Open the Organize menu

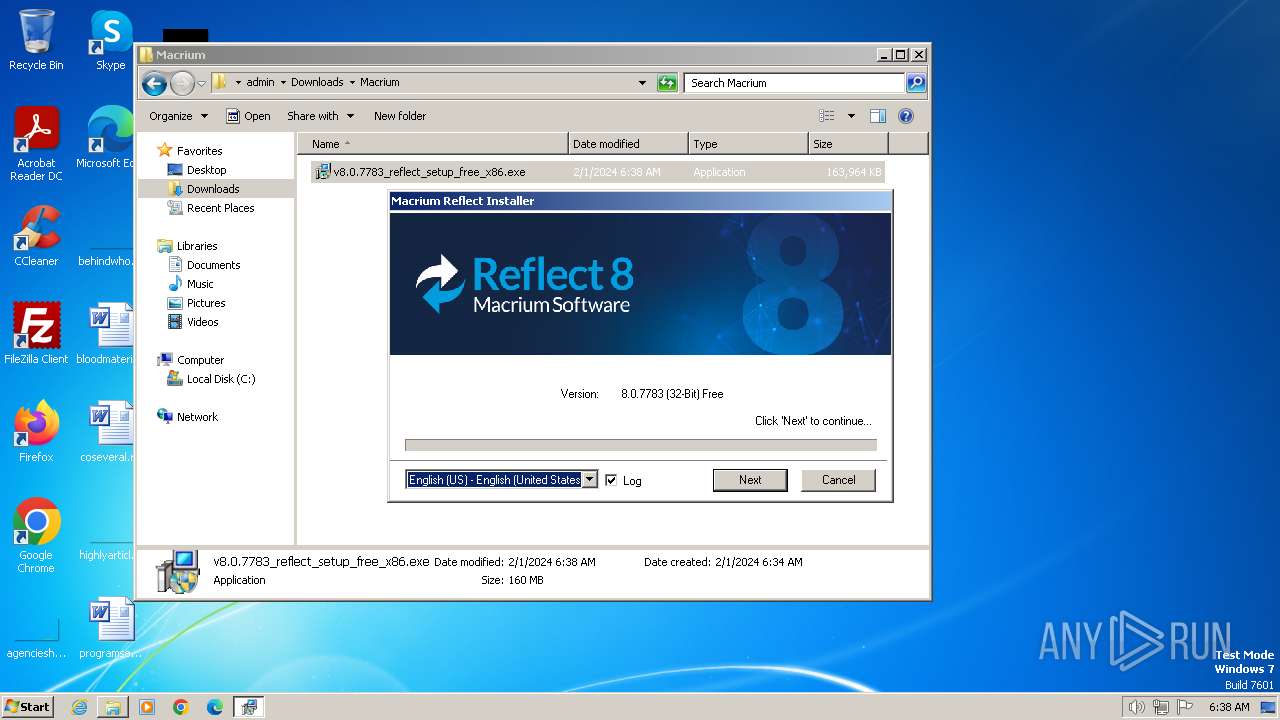[x=178, y=116]
